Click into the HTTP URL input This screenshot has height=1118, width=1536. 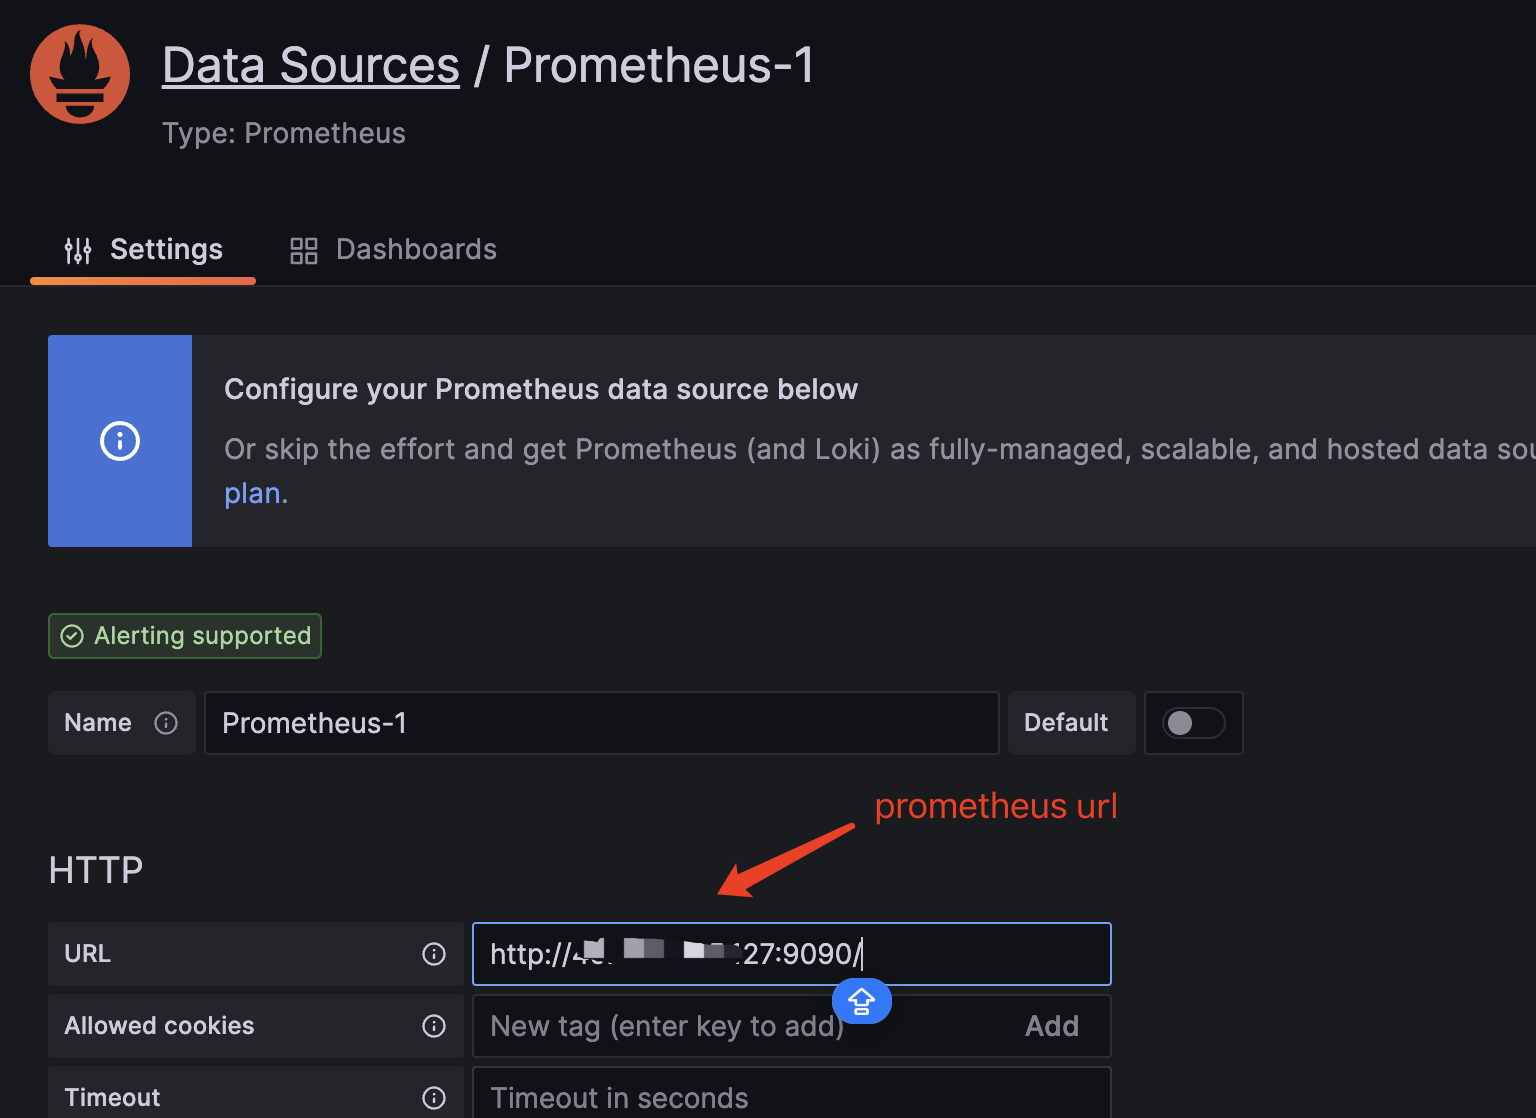980,954
